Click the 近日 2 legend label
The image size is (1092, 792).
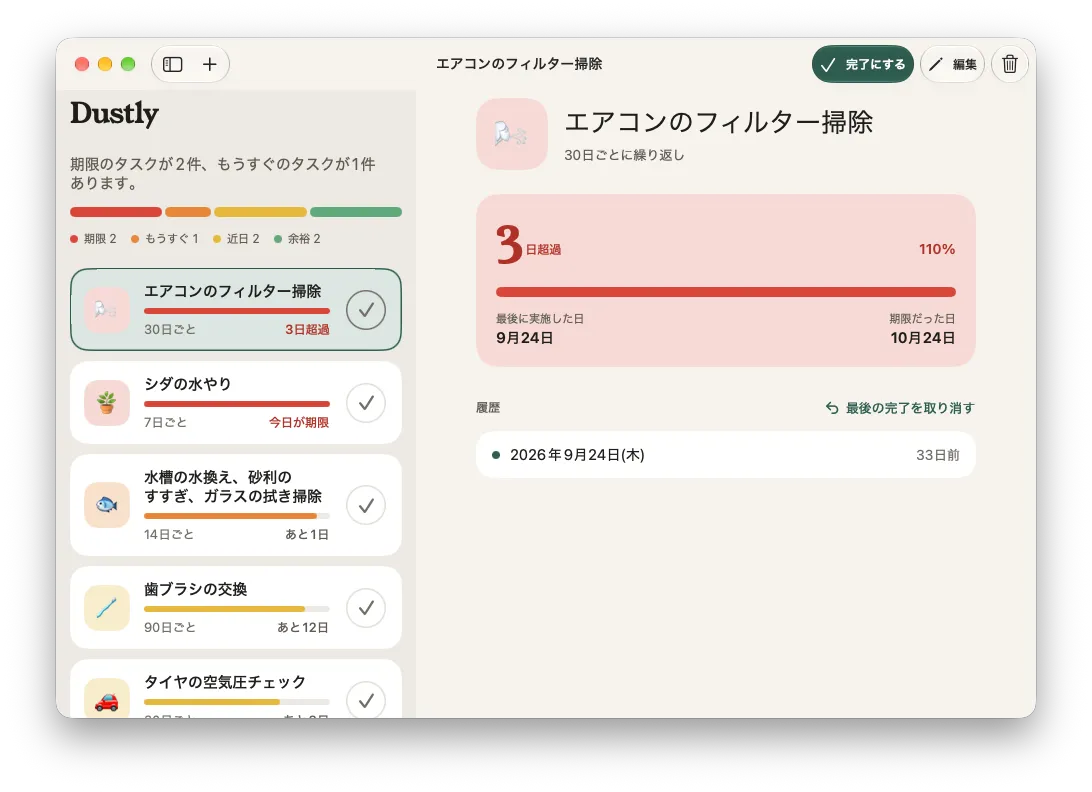(236, 239)
